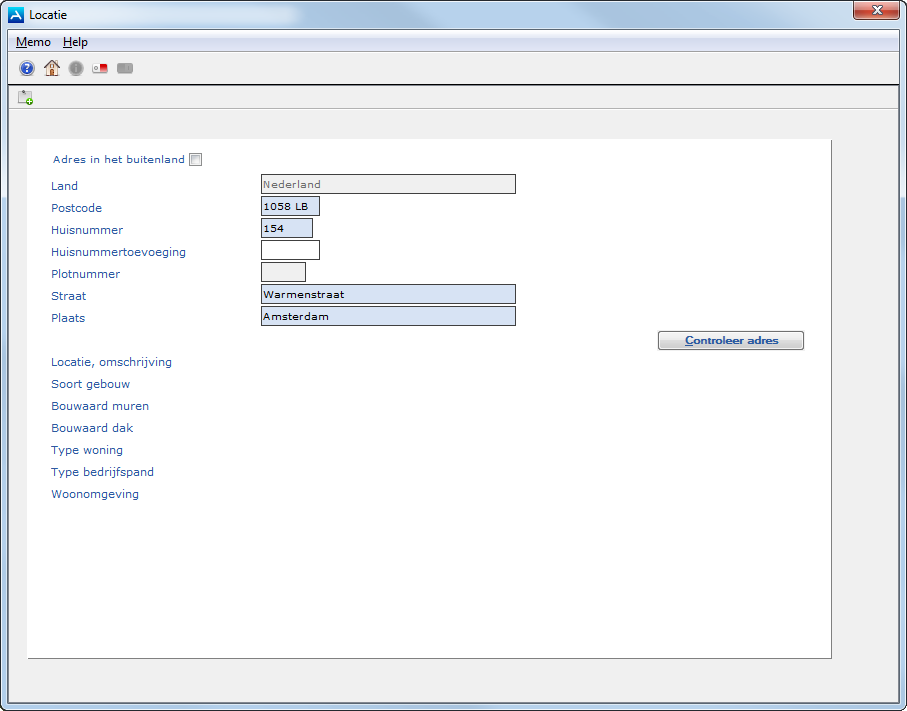Select the Huisnummer input field
The height and width of the screenshot is (711, 907).
pyautogui.click(x=286, y=228)
